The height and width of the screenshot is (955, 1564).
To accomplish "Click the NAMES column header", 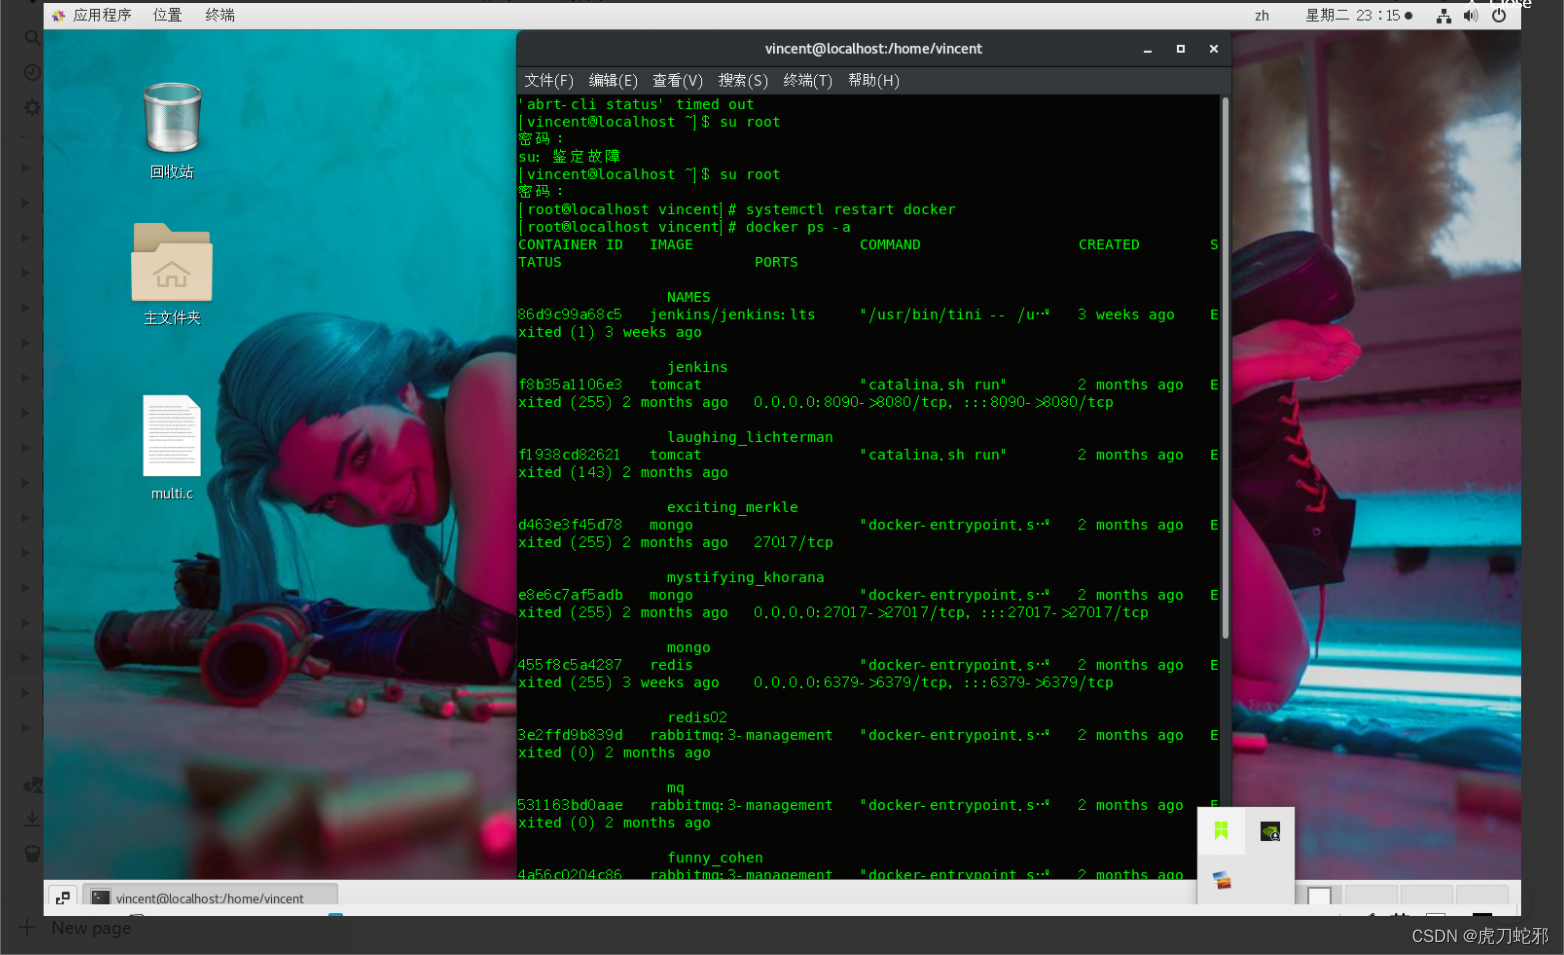I will [x=688, y=297].
